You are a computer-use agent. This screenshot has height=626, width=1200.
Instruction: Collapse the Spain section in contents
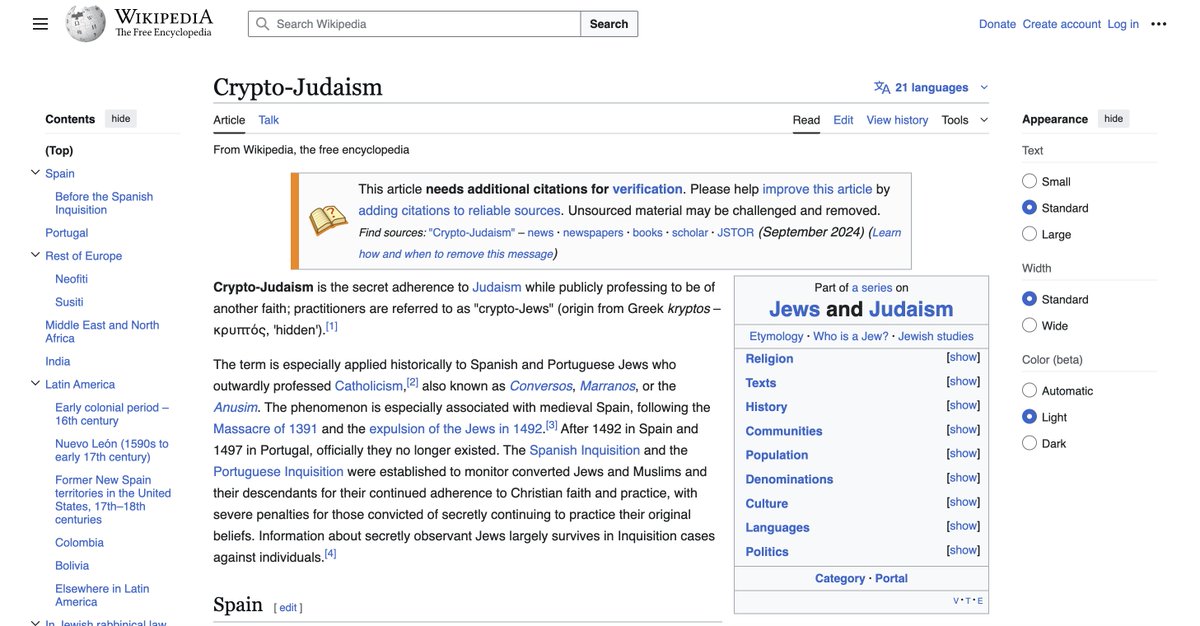[x=35, y=173]
